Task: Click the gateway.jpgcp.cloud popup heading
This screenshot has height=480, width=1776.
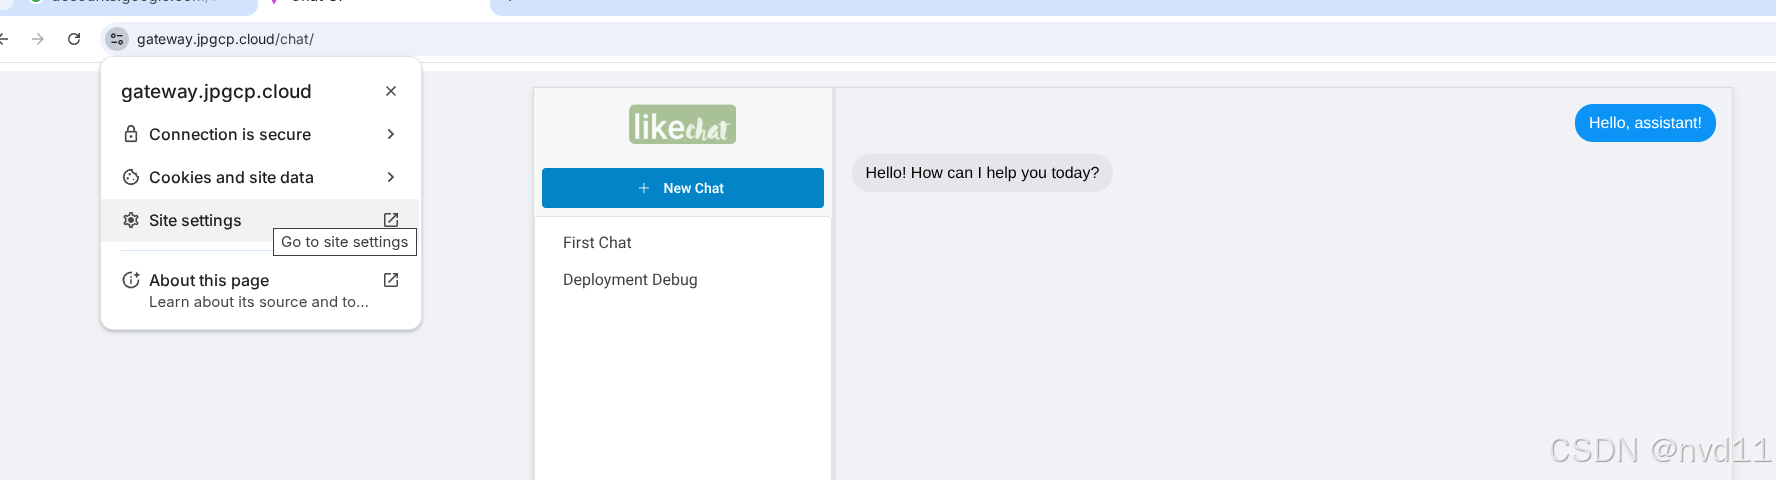Action: point(216,91)
